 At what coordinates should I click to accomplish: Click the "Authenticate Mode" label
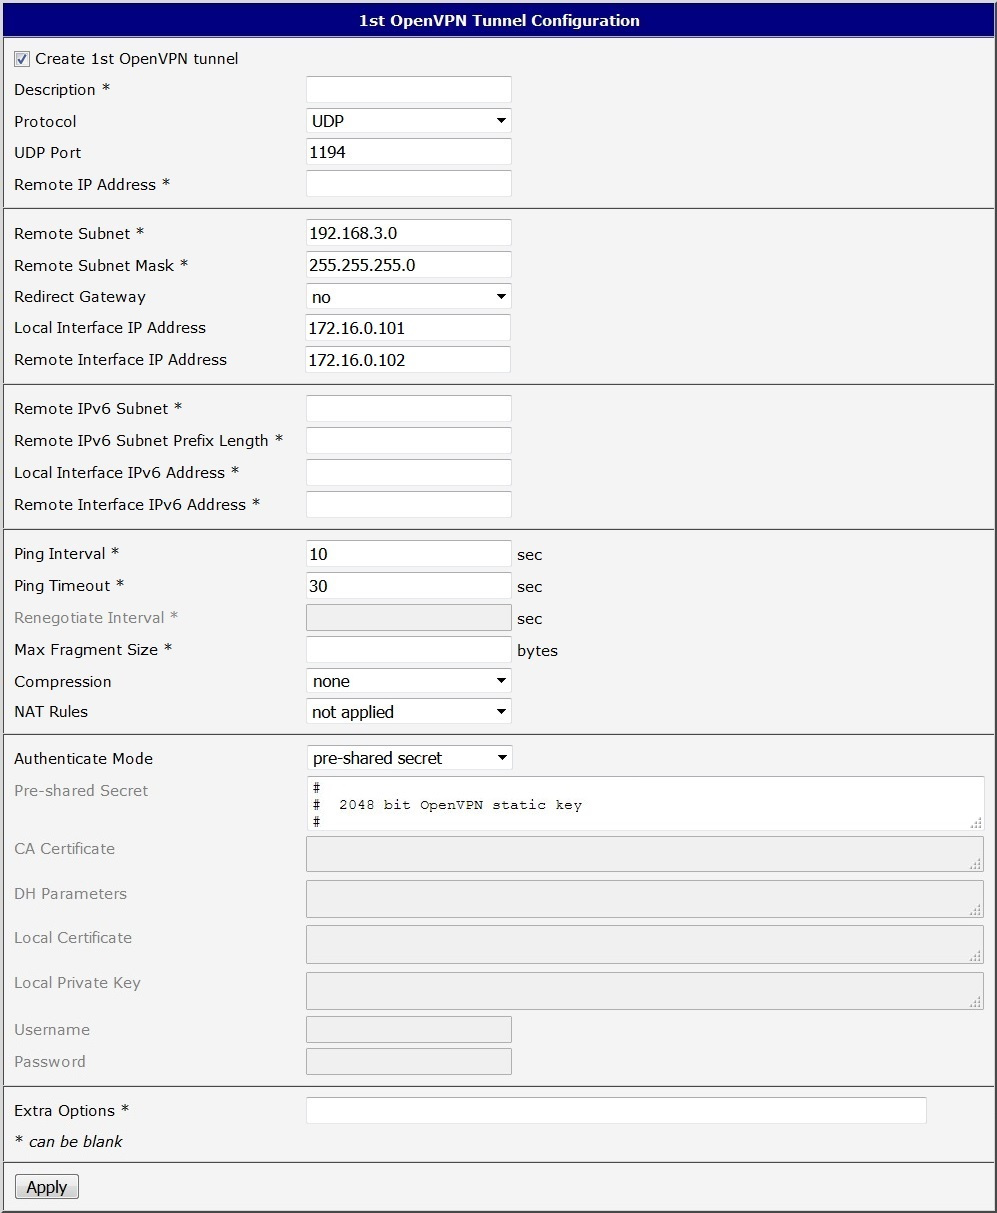point(84,759)
